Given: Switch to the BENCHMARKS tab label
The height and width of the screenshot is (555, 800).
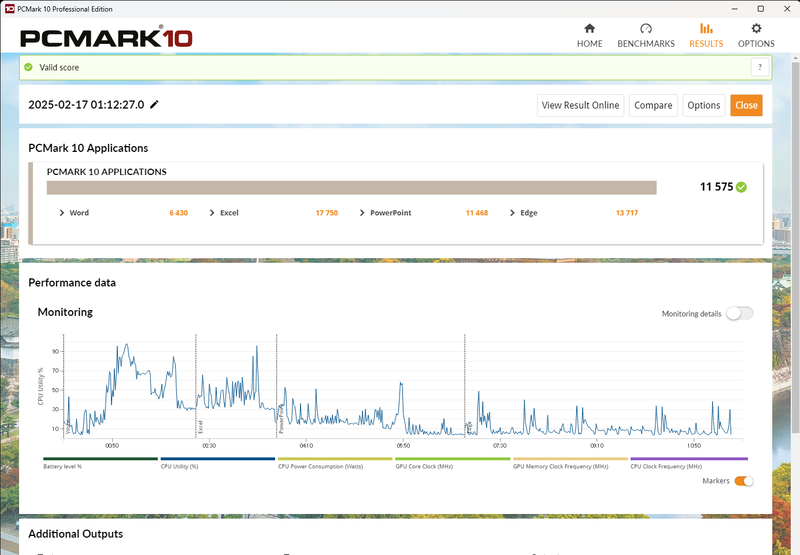Looking at the screenshot, I should click(x=646, y=43).
